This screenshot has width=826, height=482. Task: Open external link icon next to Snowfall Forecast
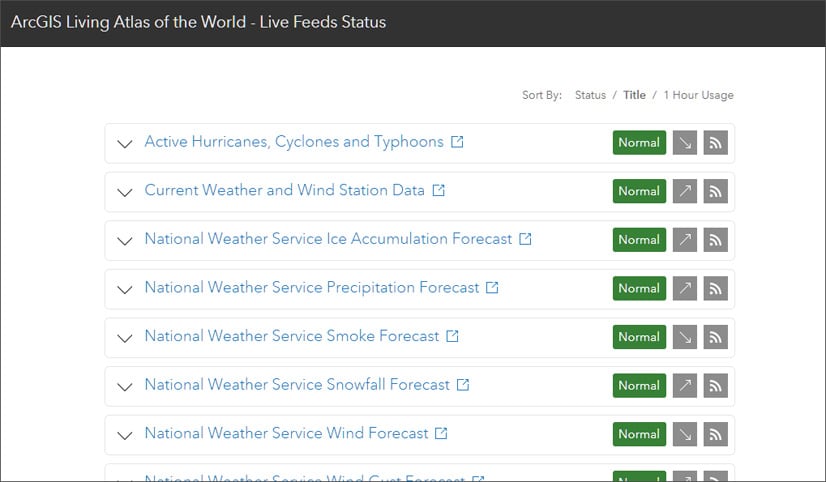pyautogui.click(x=463, y=385)
